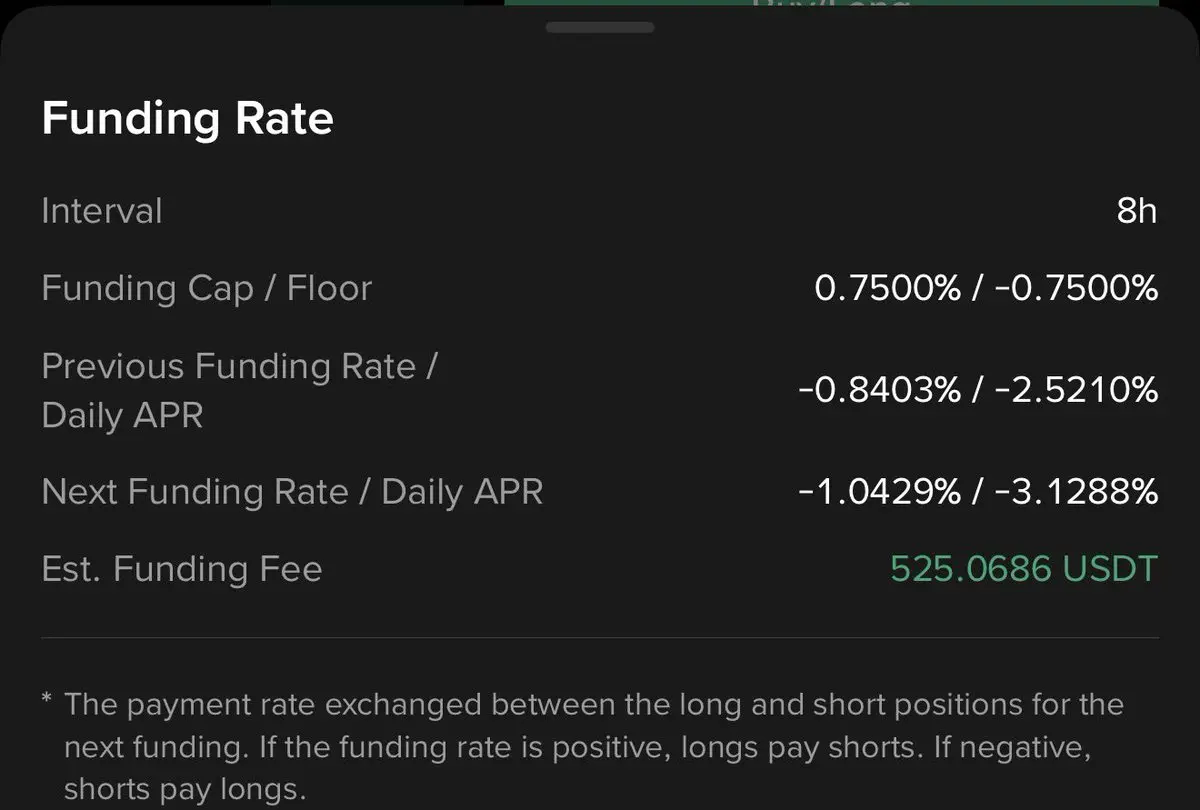The height and width of the screenshot is (810, 1200).
Task: Tap the -1.0429% next funding rate
Action: point(880,492)
